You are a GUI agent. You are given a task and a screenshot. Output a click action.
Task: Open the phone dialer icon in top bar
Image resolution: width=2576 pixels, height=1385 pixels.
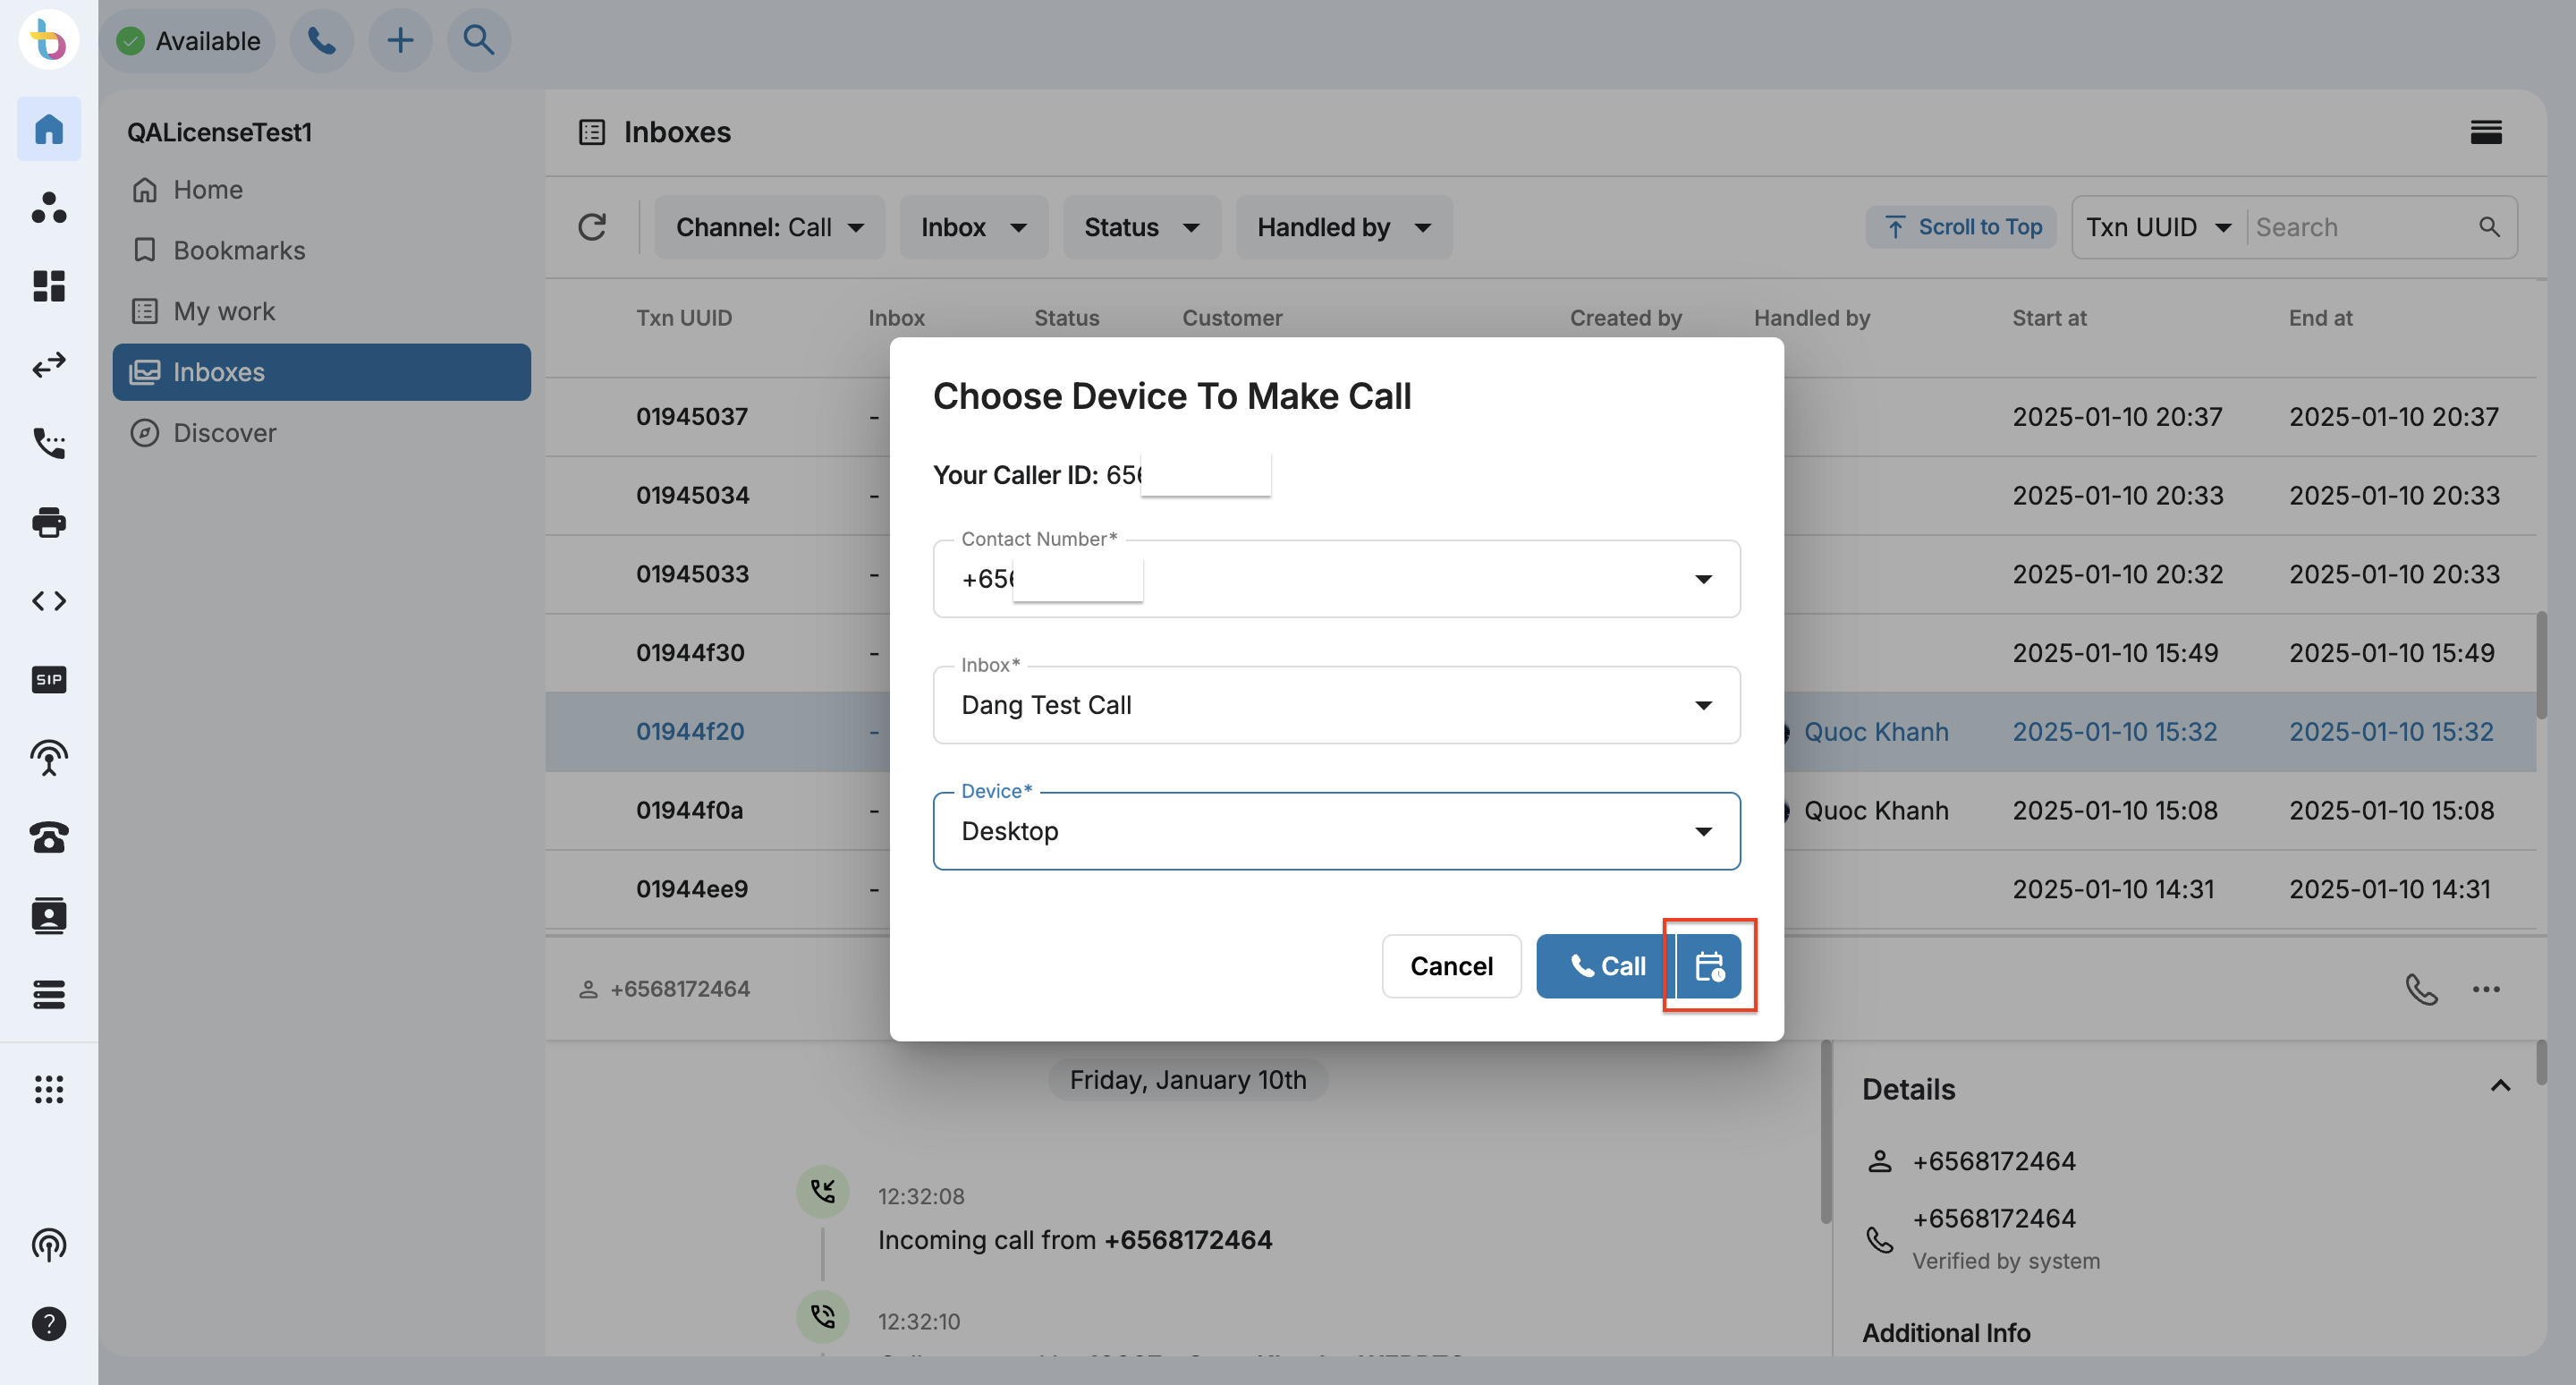click(321, 41)
